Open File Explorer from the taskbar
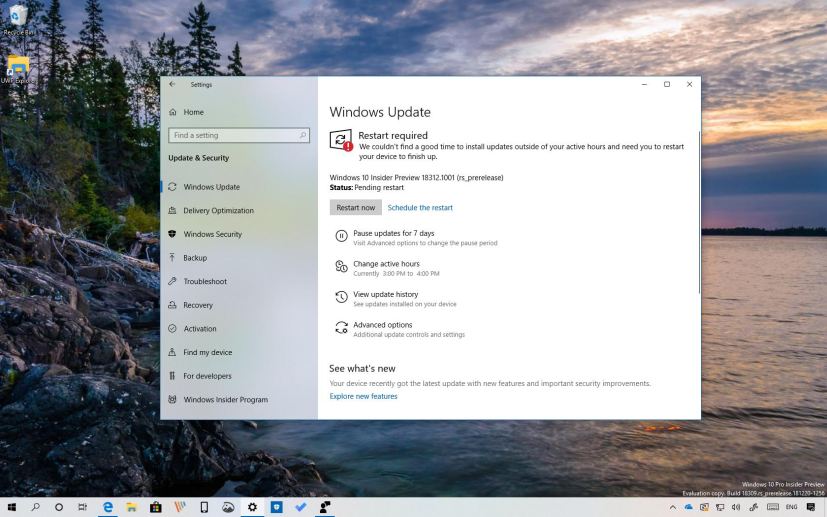Image resolution: width=827 pixels, height=517 pixels. click(x=131, y=507)
